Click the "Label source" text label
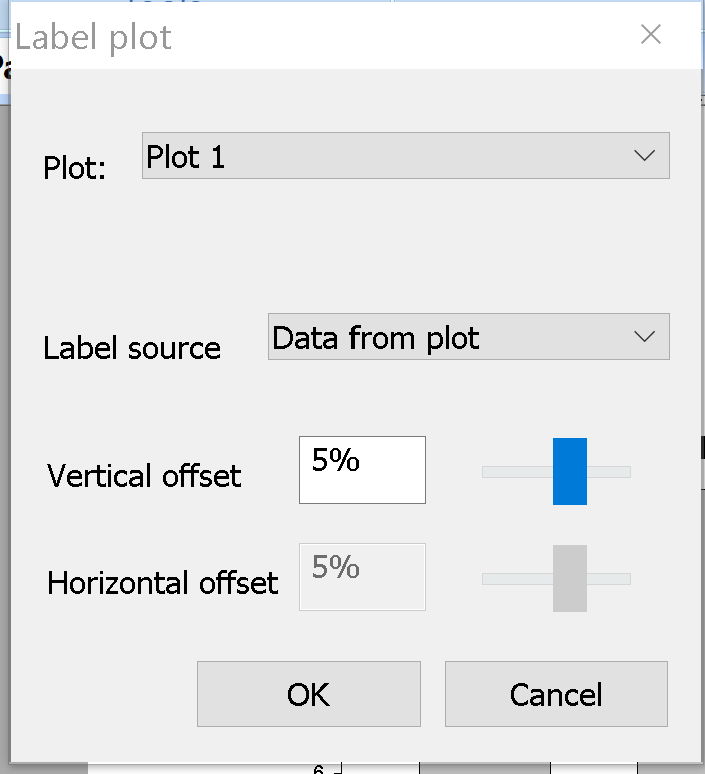 [132, 348]
